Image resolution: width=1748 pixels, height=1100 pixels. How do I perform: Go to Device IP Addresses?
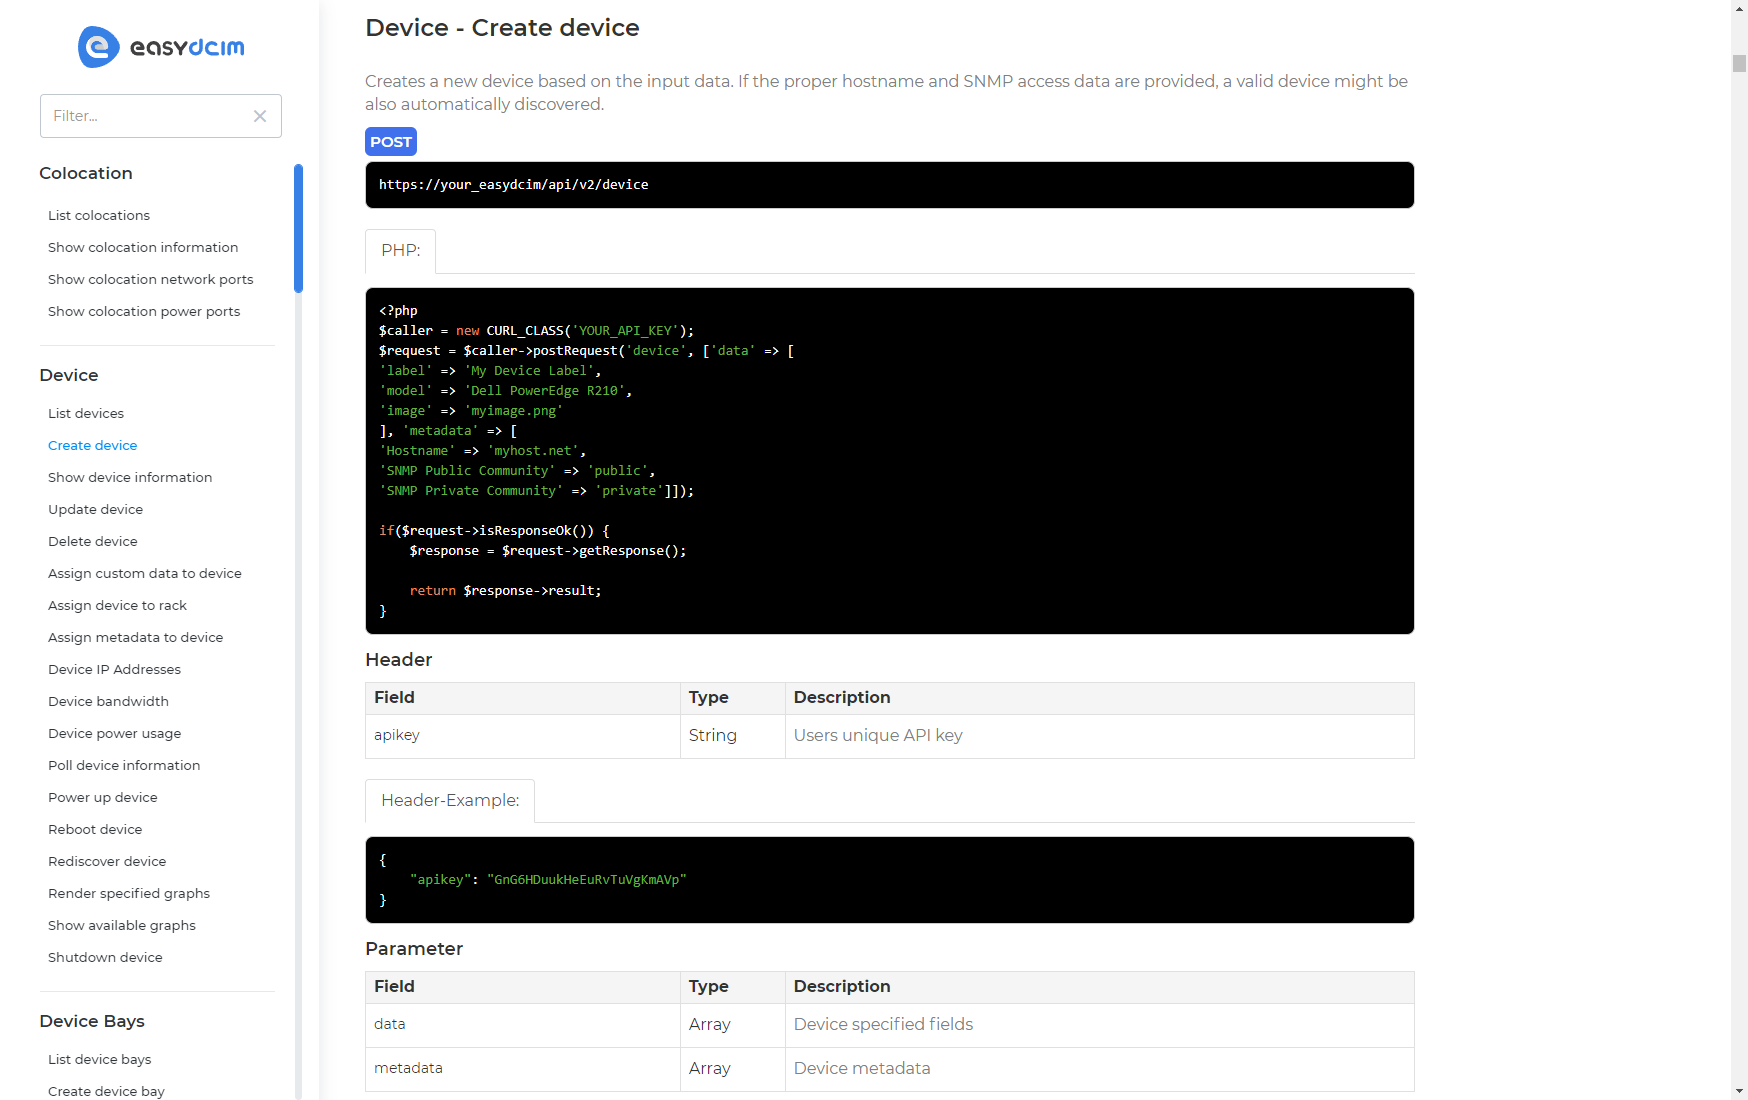coord(114,669)
